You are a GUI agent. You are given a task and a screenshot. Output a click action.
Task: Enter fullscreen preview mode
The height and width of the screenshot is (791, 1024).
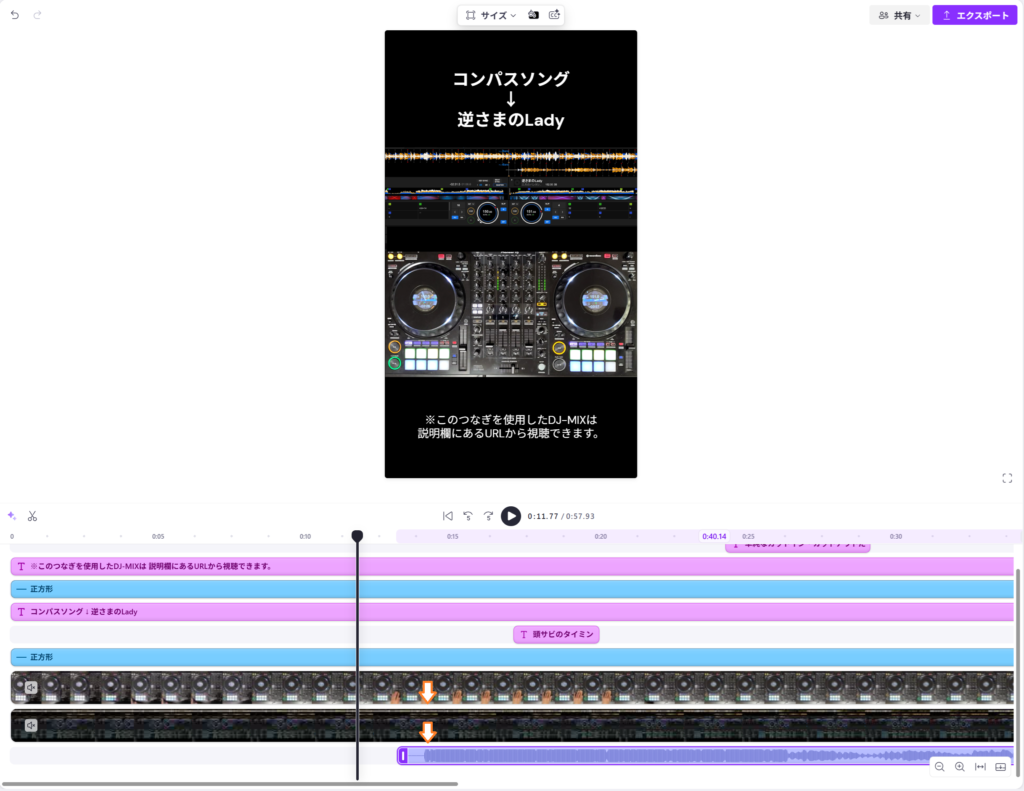click(x=1007, y=478)
